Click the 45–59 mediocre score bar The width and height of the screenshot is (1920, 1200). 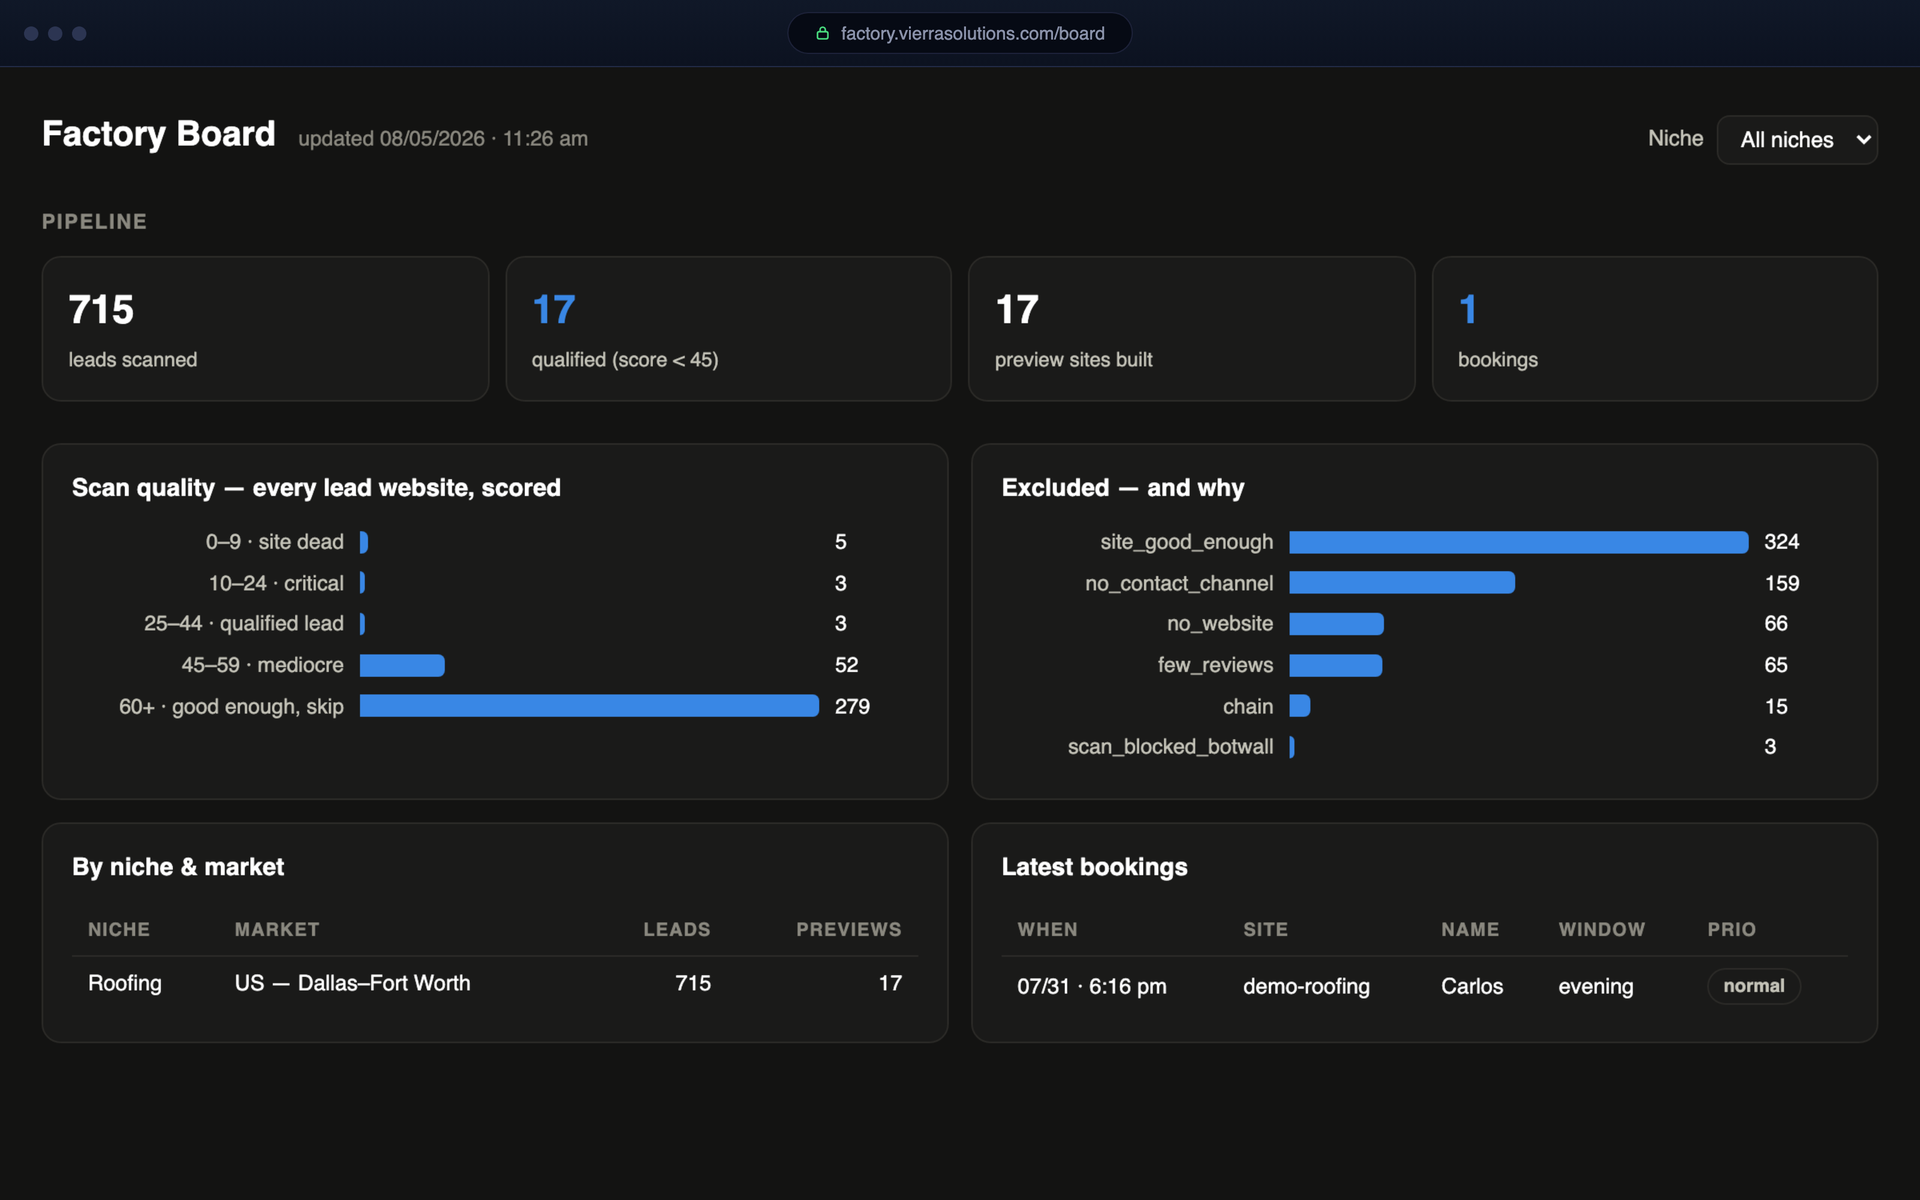coord(402,665)
